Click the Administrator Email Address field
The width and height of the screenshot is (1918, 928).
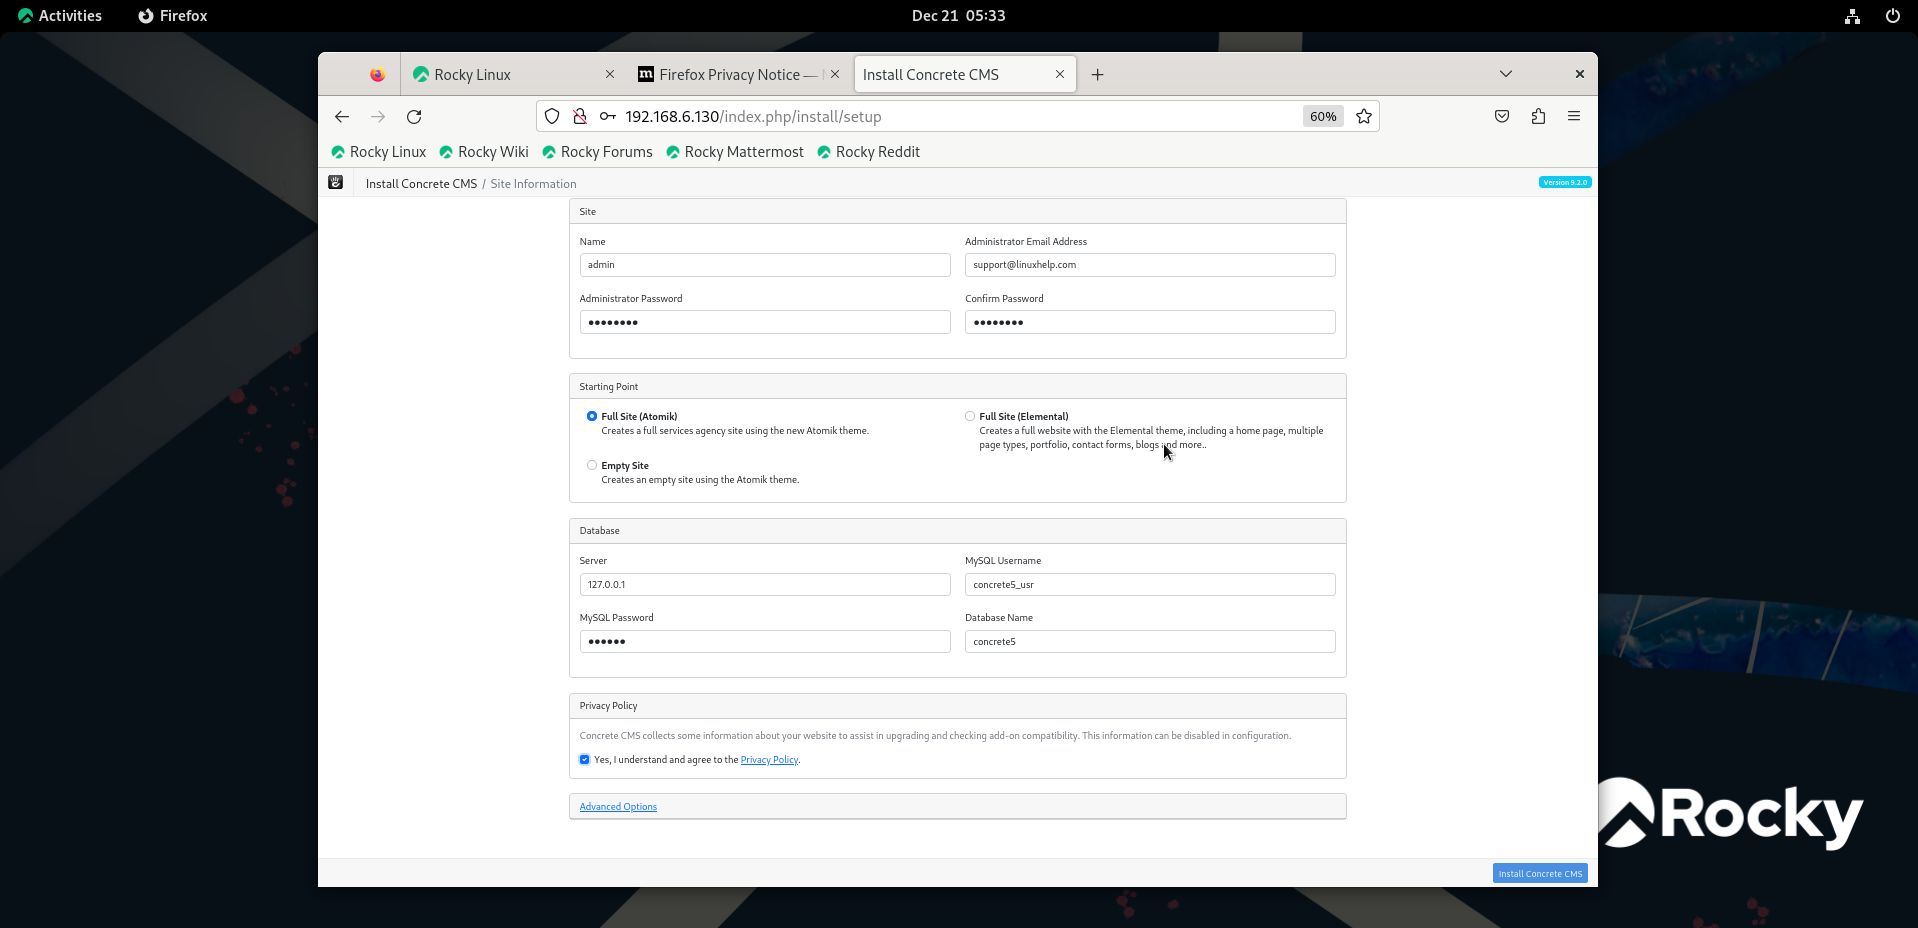tap(1150, 265)
